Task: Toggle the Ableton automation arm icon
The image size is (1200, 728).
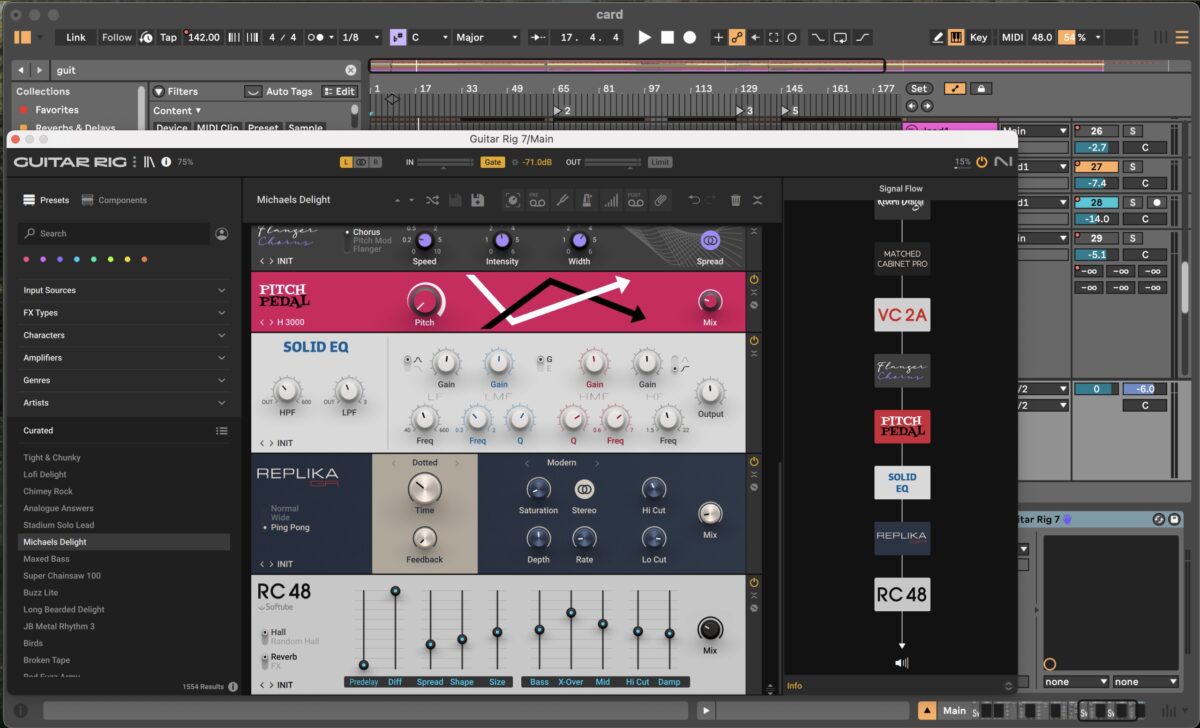Action: coord(737,37)
